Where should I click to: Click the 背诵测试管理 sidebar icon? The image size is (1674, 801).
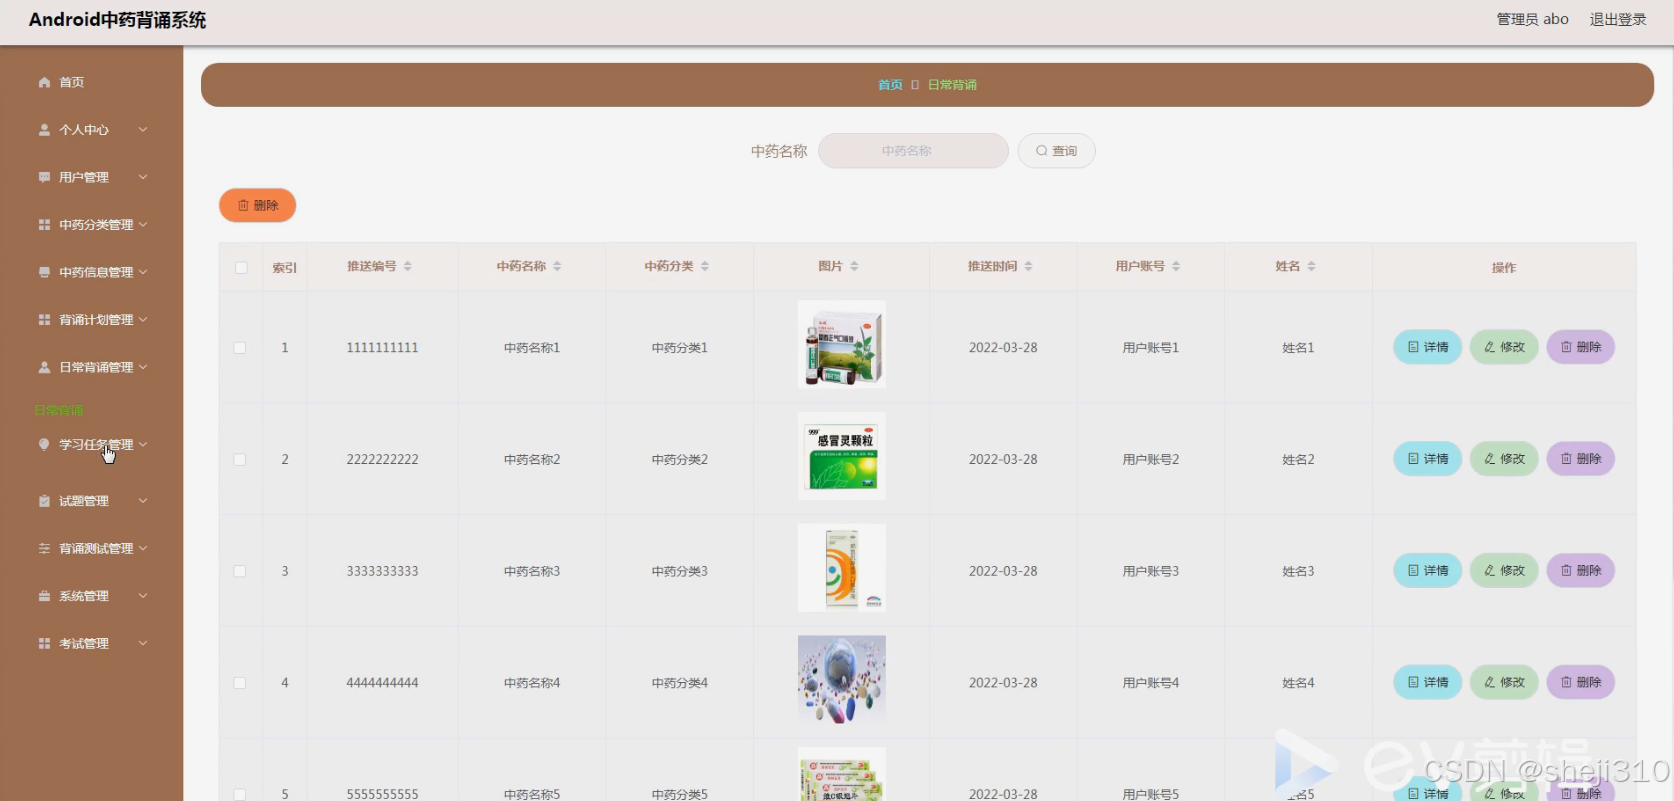[44, 548]
